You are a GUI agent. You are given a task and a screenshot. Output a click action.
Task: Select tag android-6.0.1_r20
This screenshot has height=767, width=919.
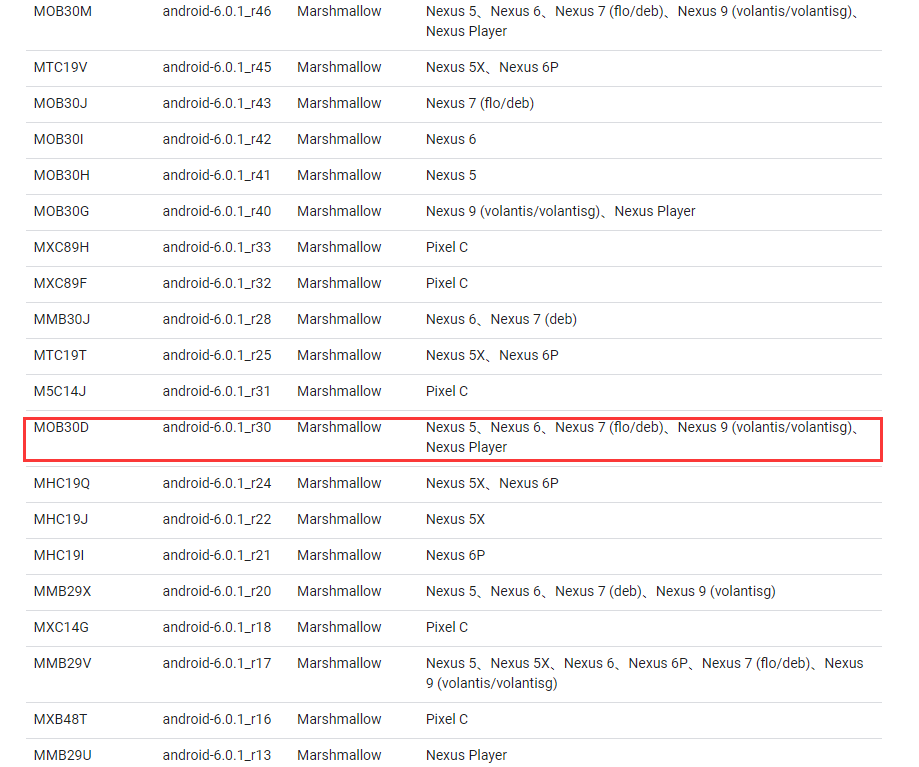217,592
